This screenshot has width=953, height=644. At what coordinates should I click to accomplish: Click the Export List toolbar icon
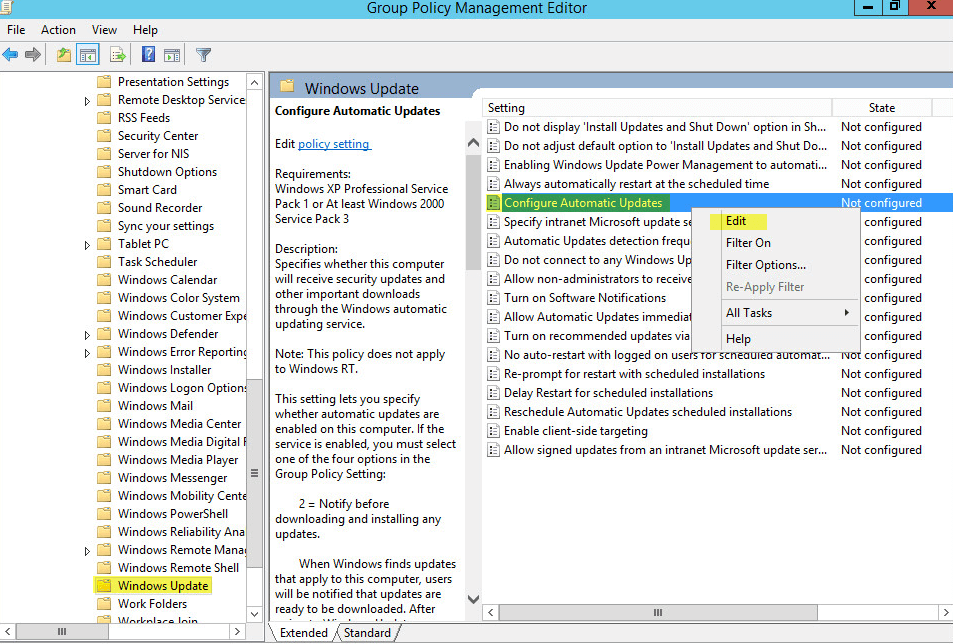click(118, 55)
